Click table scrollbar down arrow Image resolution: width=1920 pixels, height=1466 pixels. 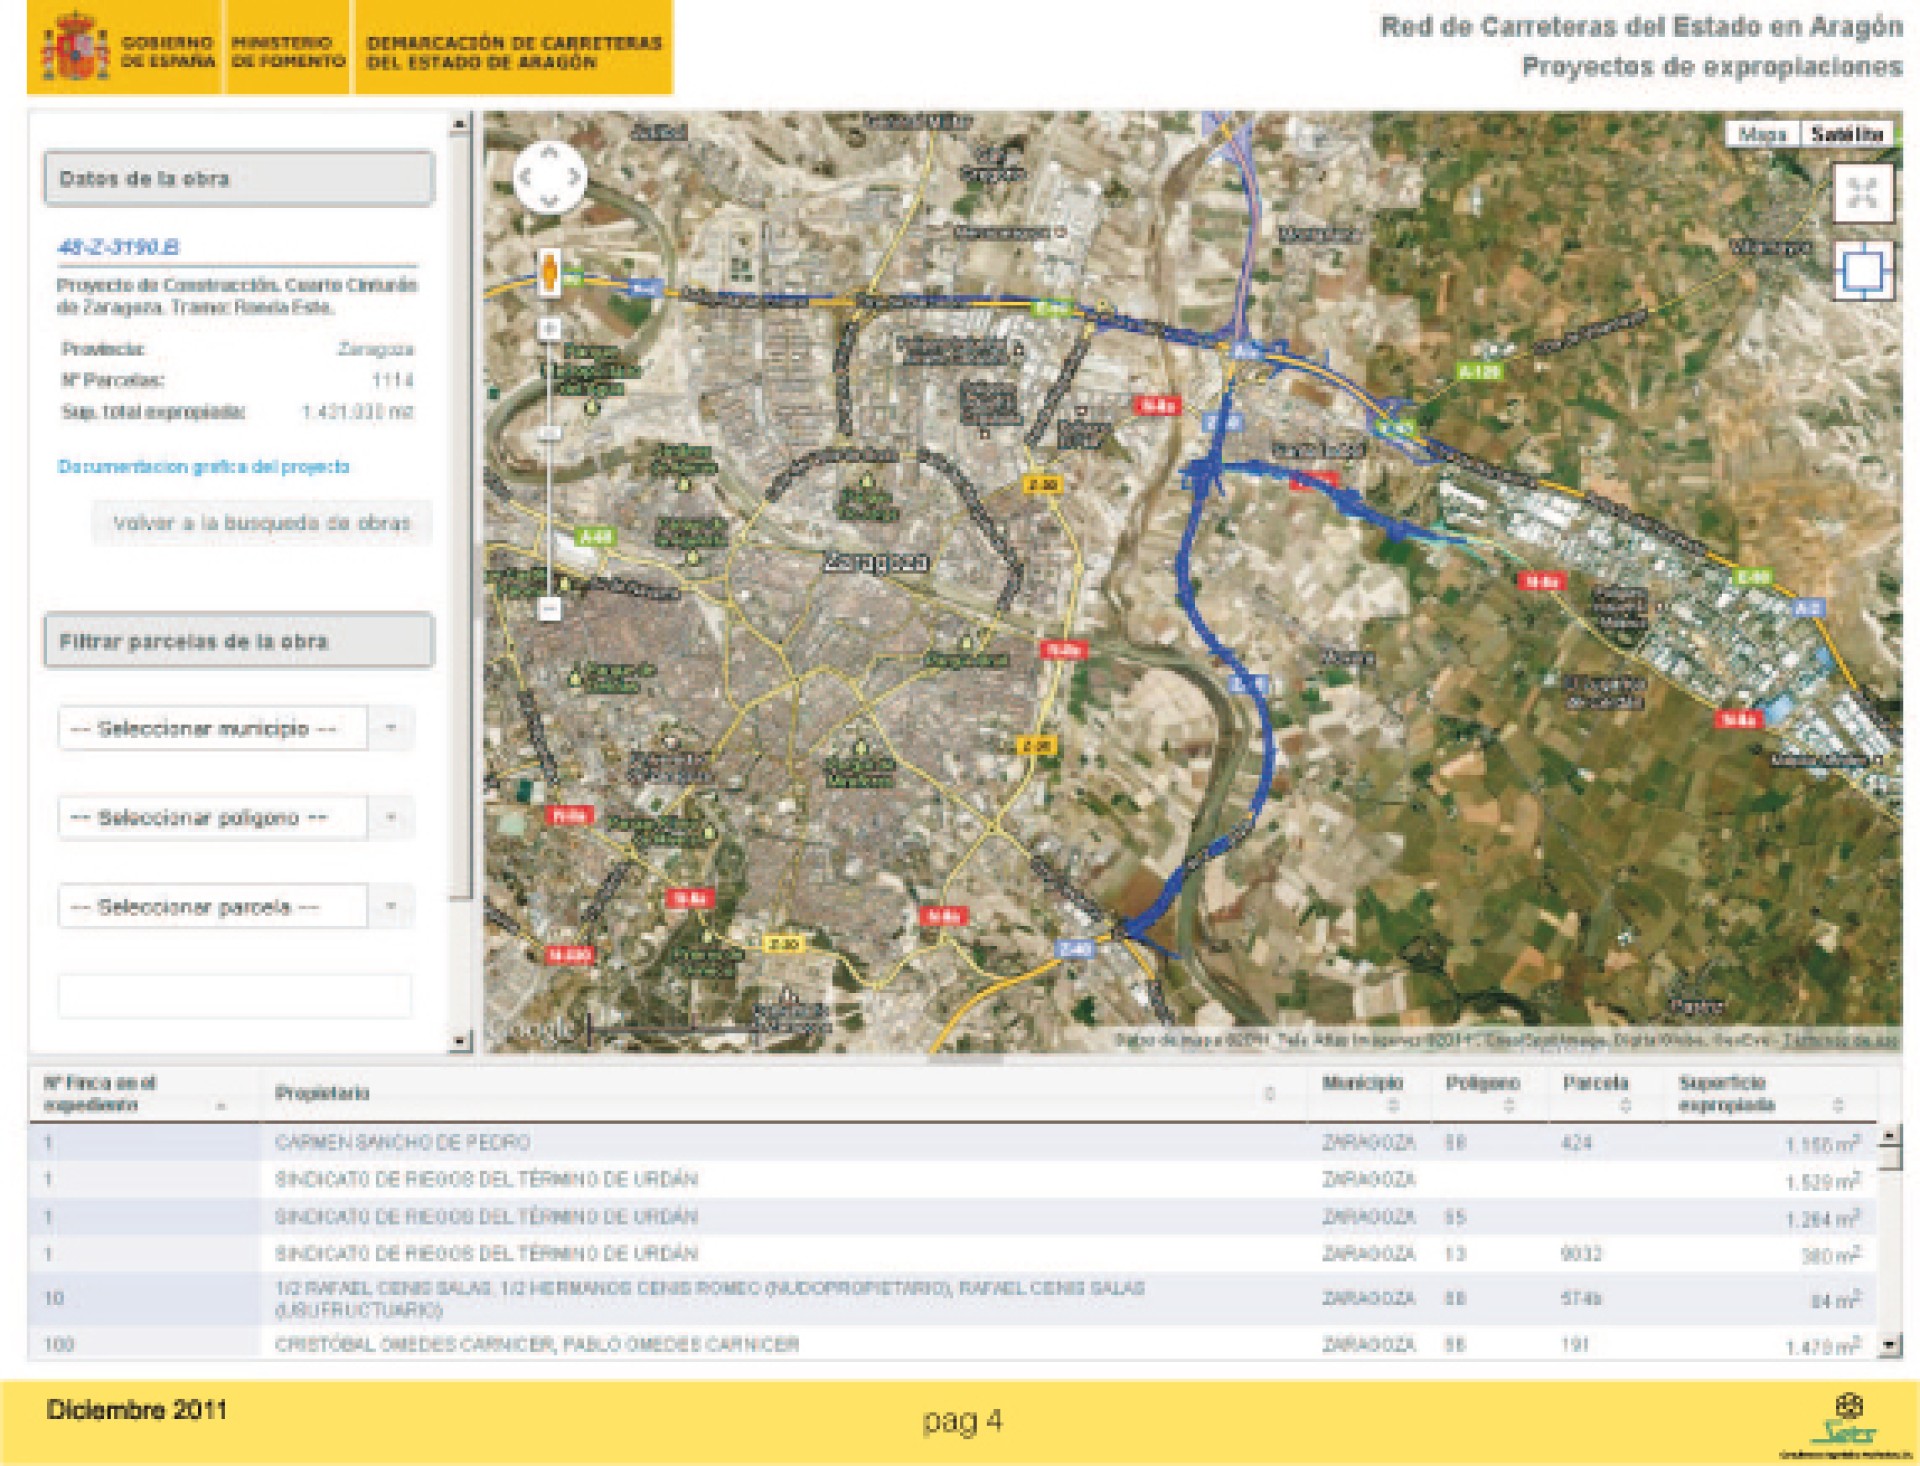[x=1889, y=1345]
